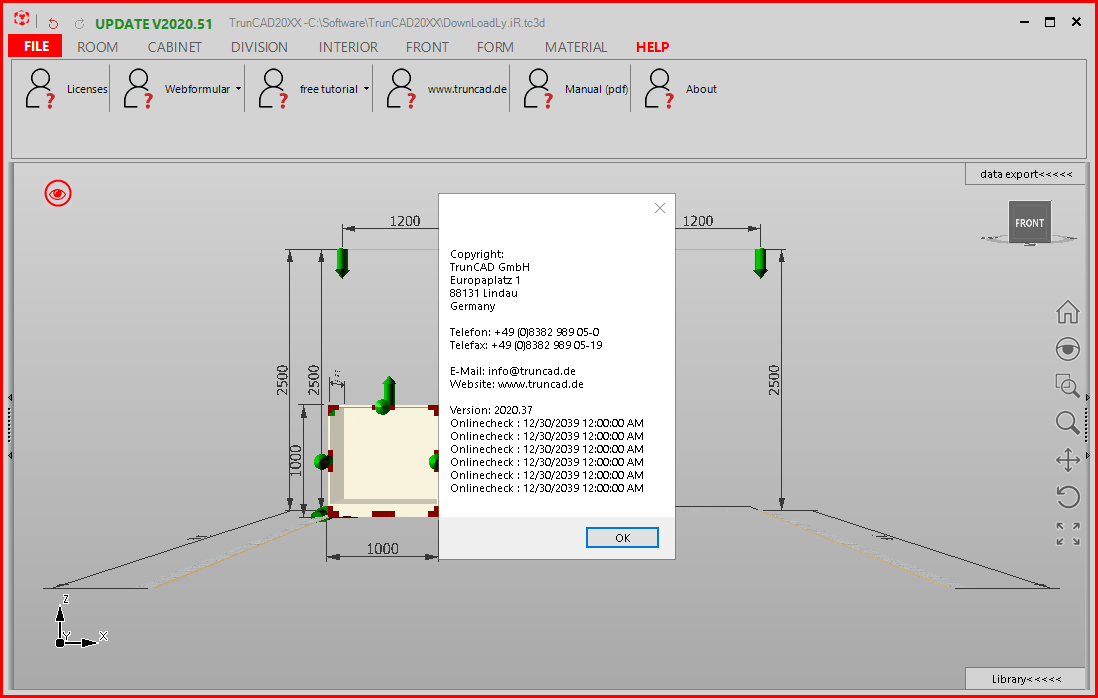Open the Webformular dropdown
Screen dimensions: 1098x698
[238, 88]
